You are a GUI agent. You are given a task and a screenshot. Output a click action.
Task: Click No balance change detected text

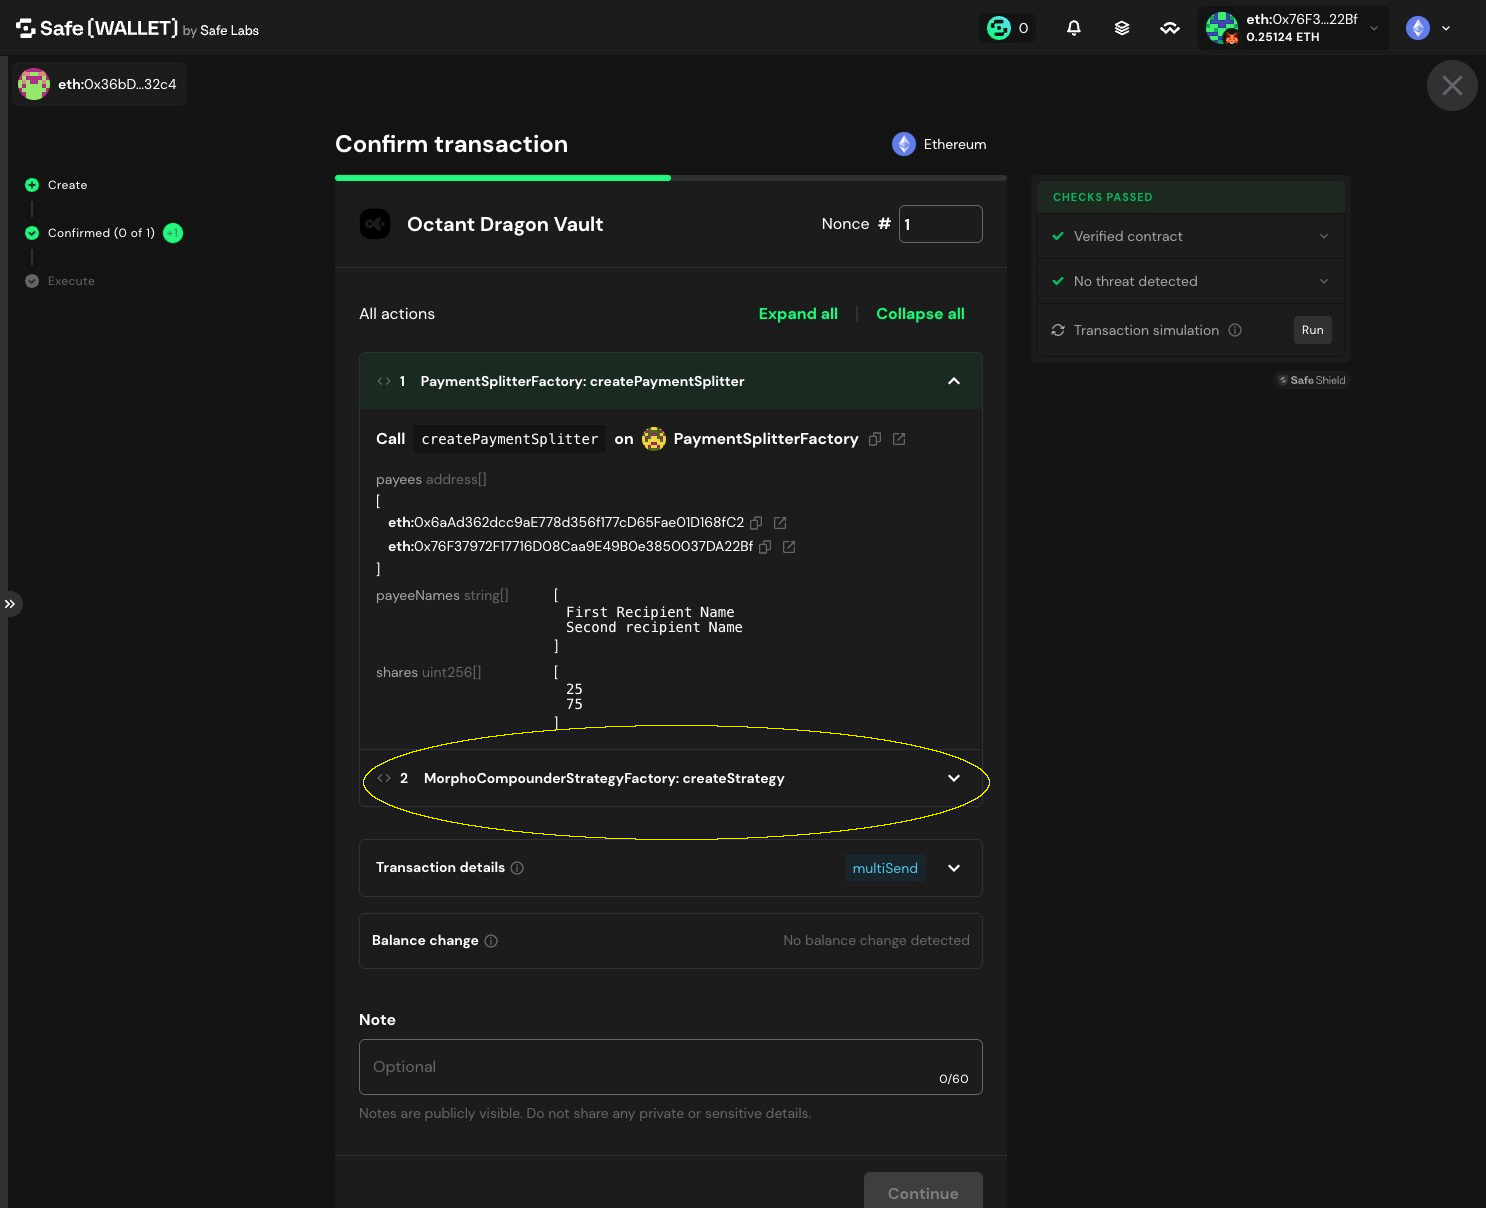(x=876, y=941)
